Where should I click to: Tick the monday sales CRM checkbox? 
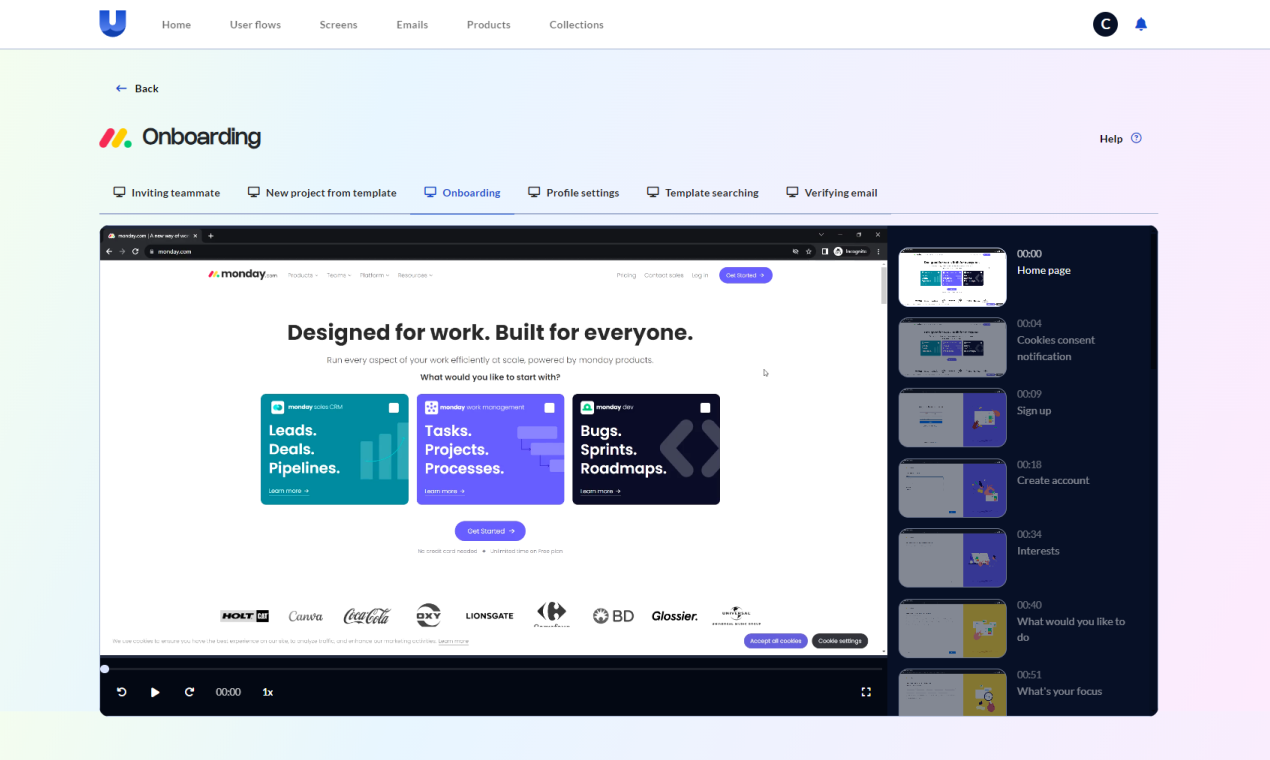[x=394, y=408]
